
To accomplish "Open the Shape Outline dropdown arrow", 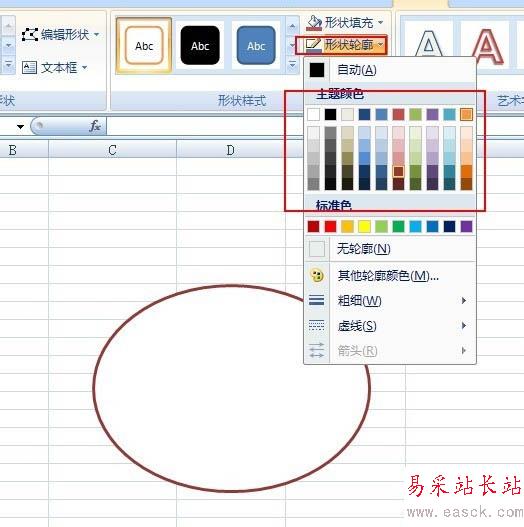I will 380,44.
